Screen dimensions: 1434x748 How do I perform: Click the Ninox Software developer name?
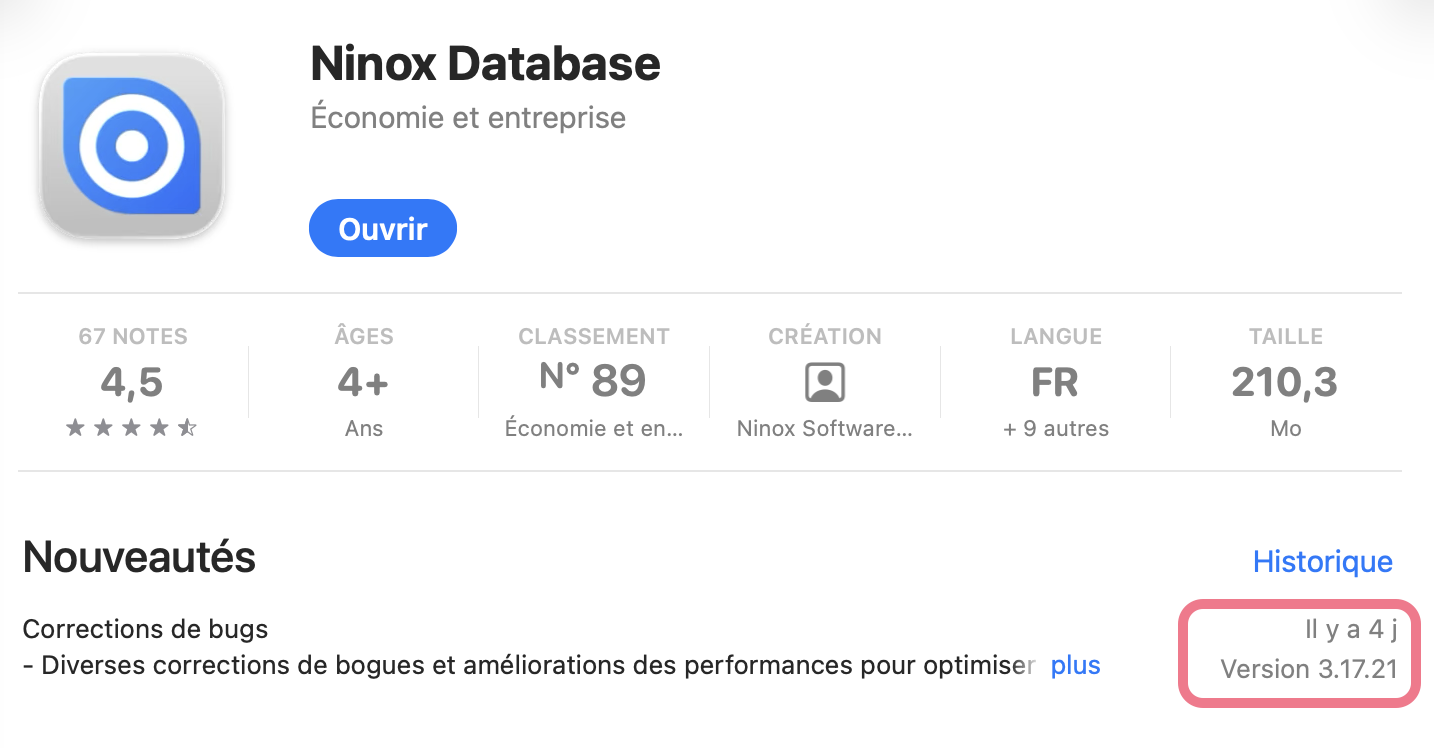[825, 429]
